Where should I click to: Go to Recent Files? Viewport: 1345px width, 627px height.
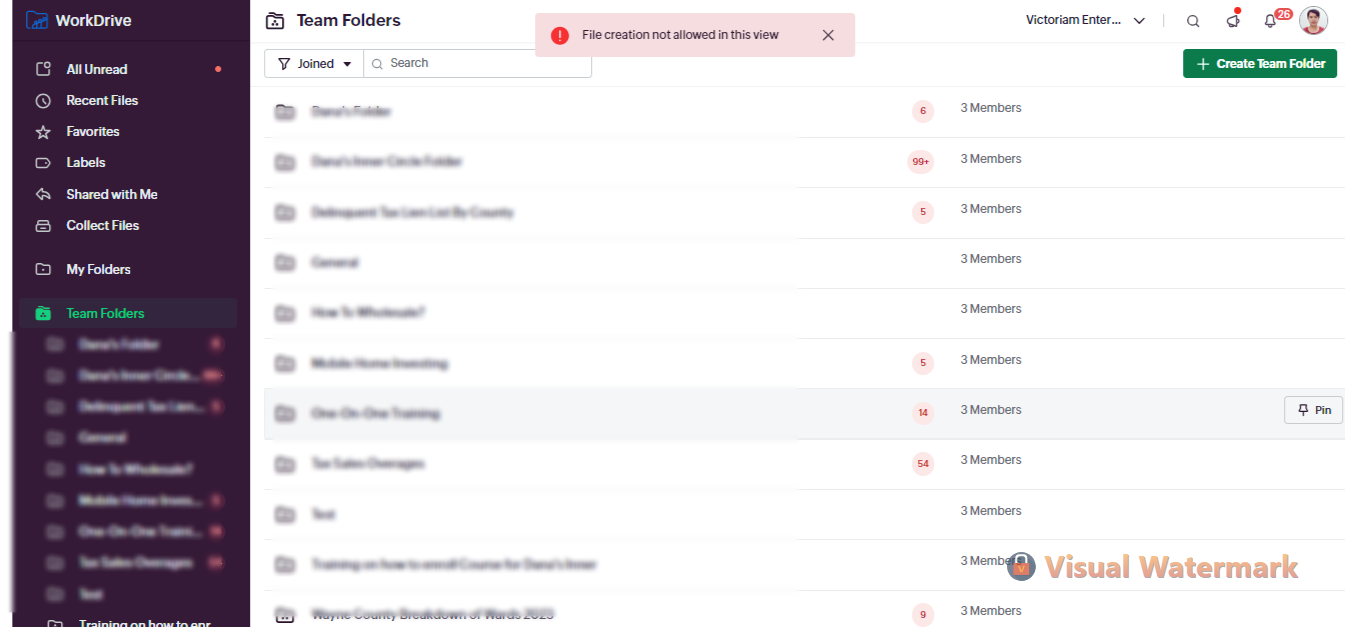click(x=101, y=100)
